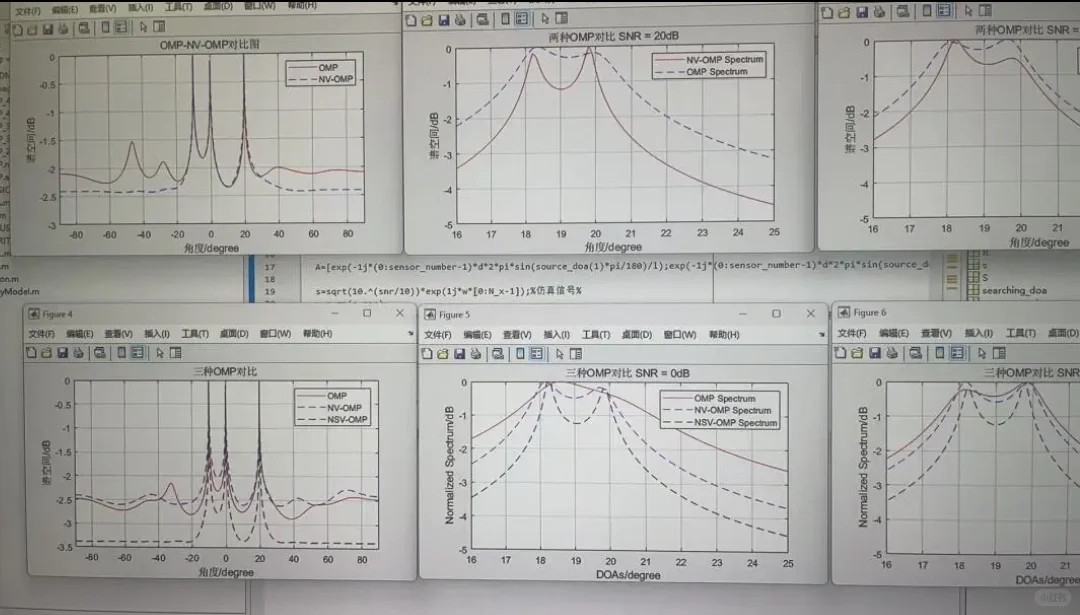Toggle Insert Legend in SNR = 20dB figure toolbar
This screenshot has height=615, width=1080.
point(522,19)
